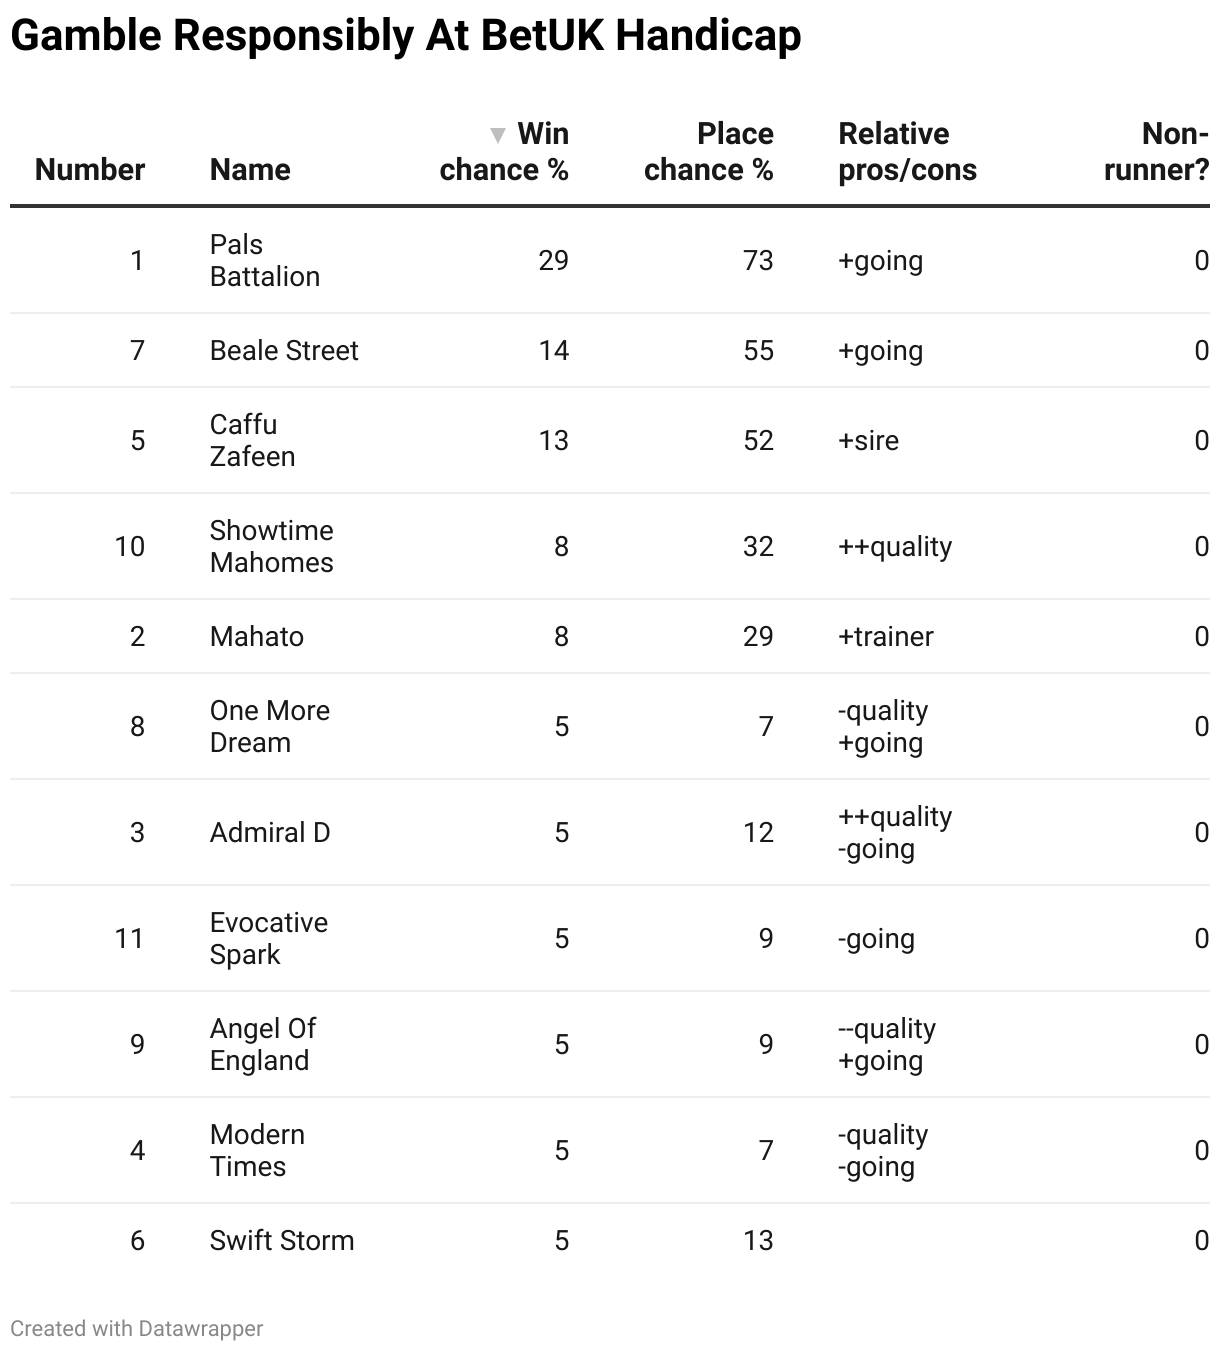The width and height of the screenshot is (1220, 1352).
Task: Select the Caffu Zafeen name cell
Action: pyautogui.click(x=252, y=440)
